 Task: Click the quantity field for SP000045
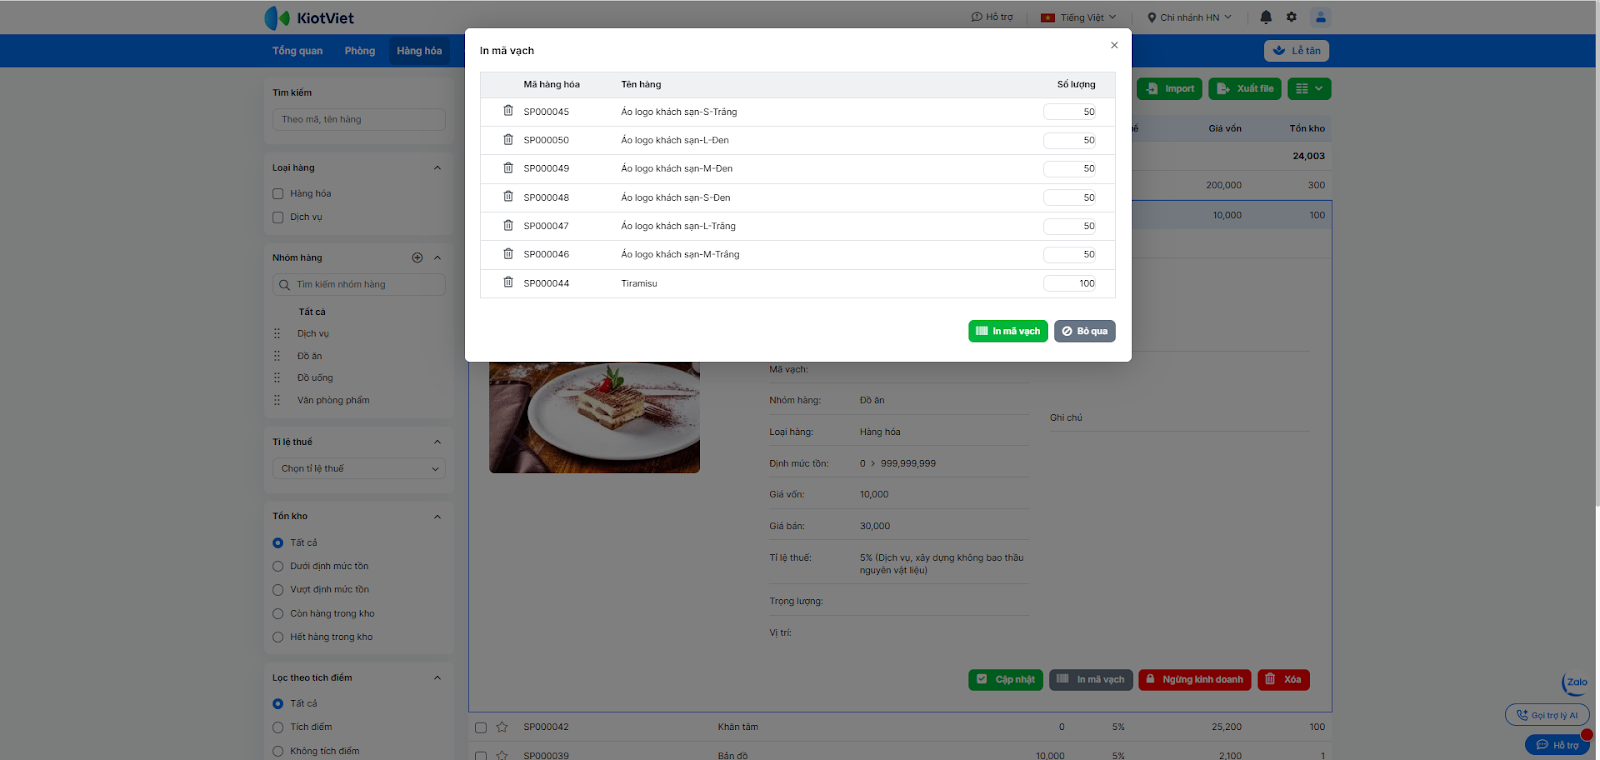point(1070,112)
